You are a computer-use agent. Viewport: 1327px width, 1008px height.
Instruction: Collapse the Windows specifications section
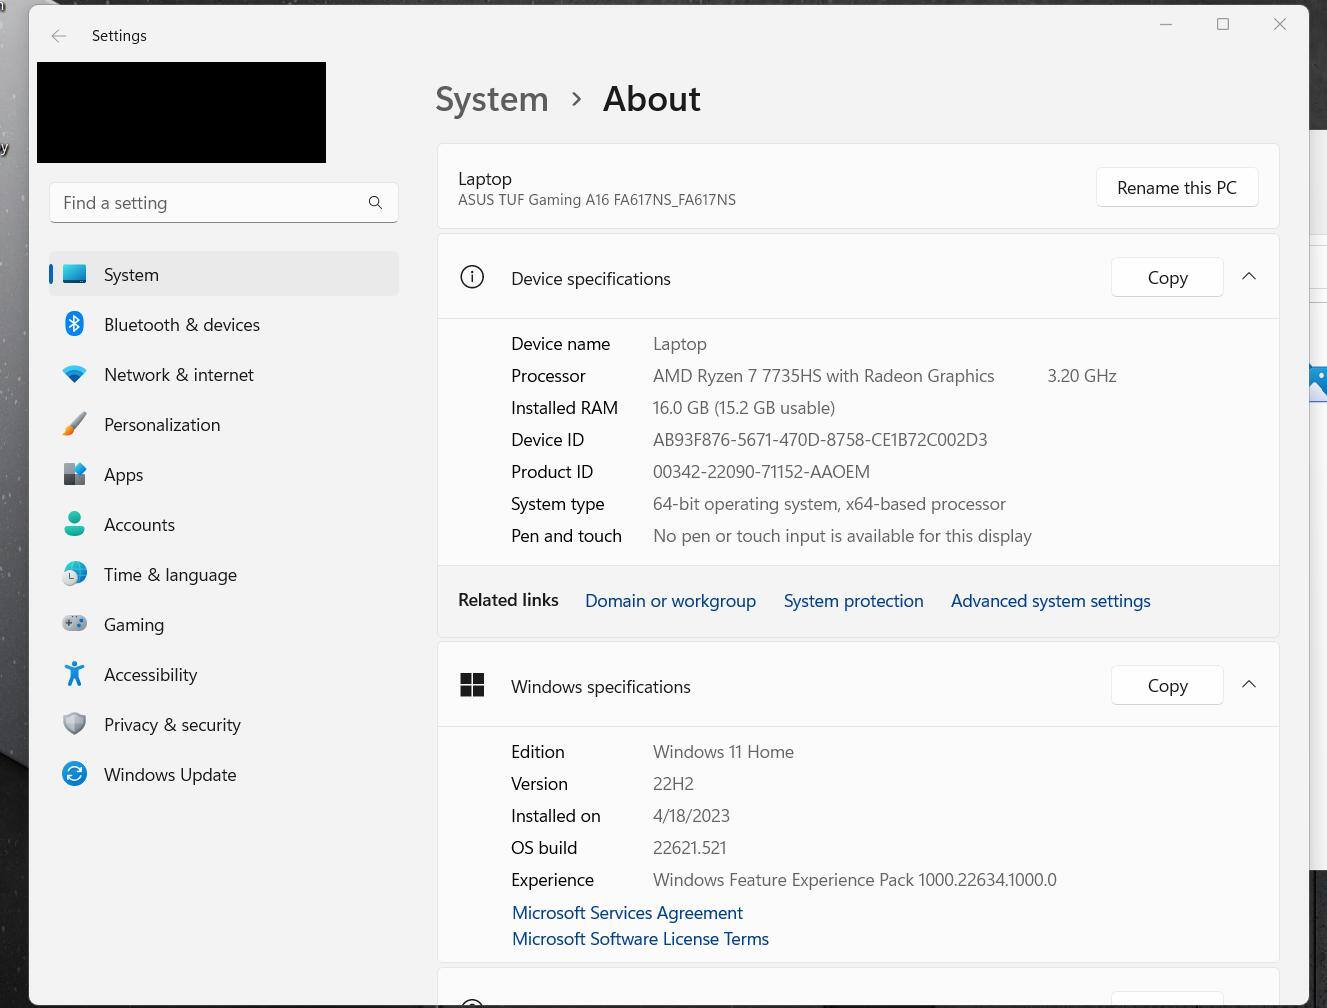coord(1248,685)
